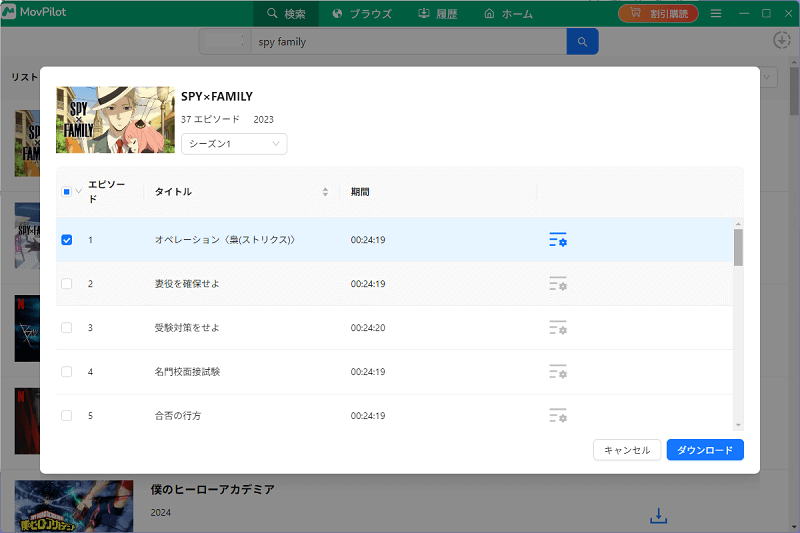Switch to the 検索 tab
800x533 pixels.
click(x=286, y=13)
